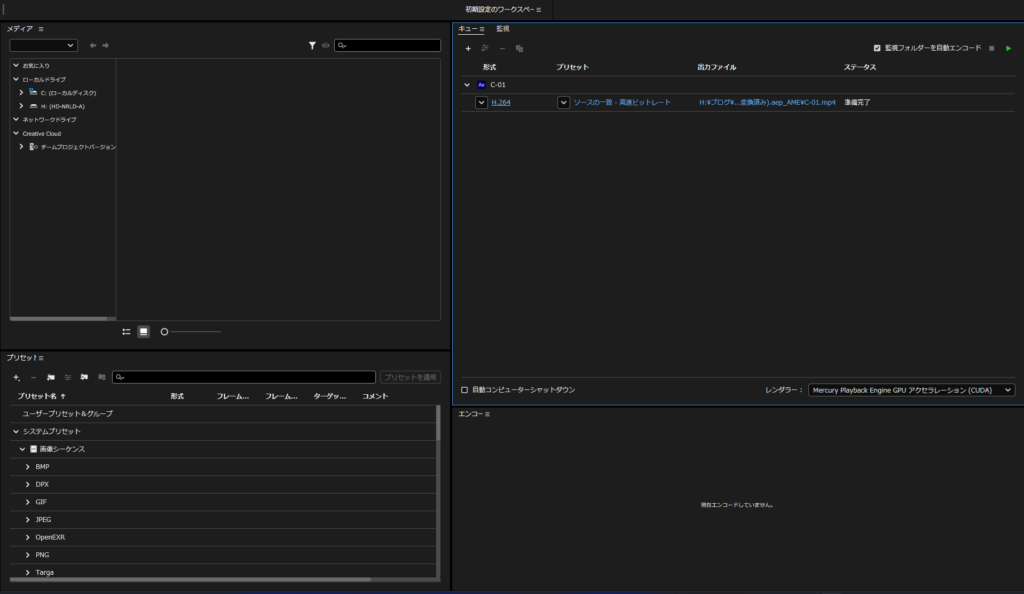Switch Media browser to list view

[x=126, y=331]
